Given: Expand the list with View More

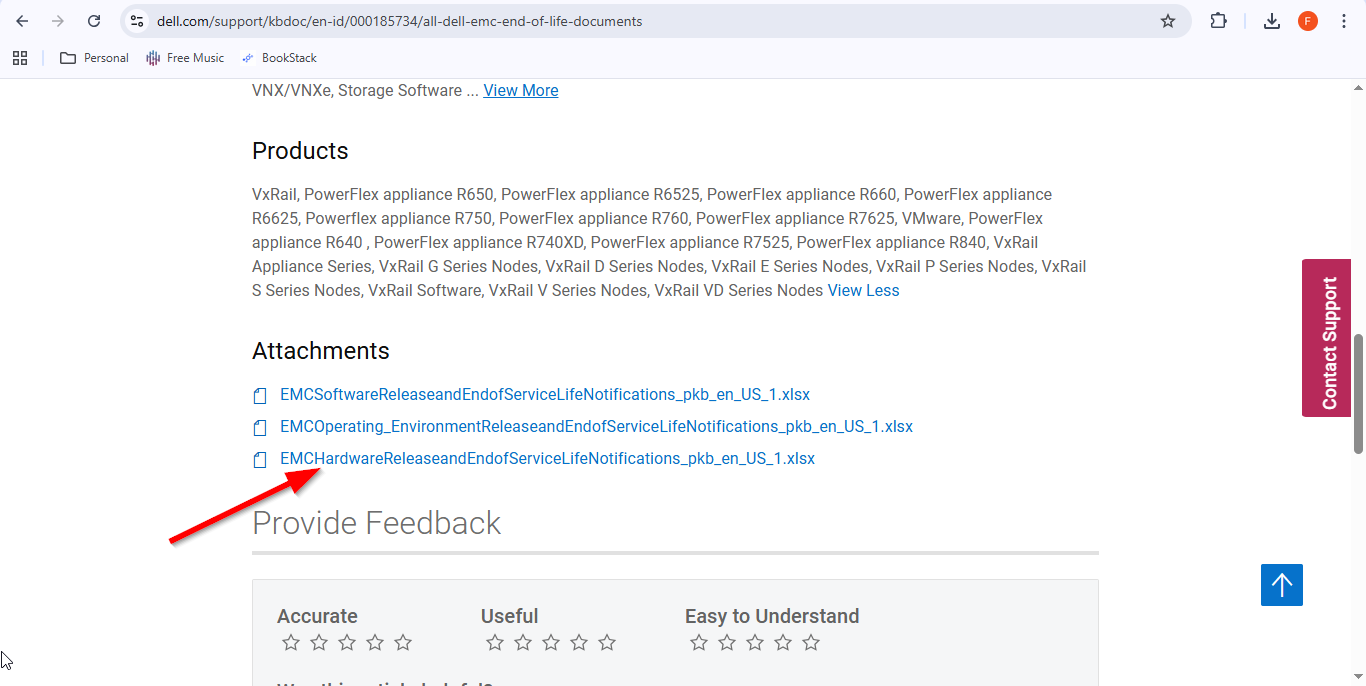Looking at the screenshot, I should pos(520,91).
